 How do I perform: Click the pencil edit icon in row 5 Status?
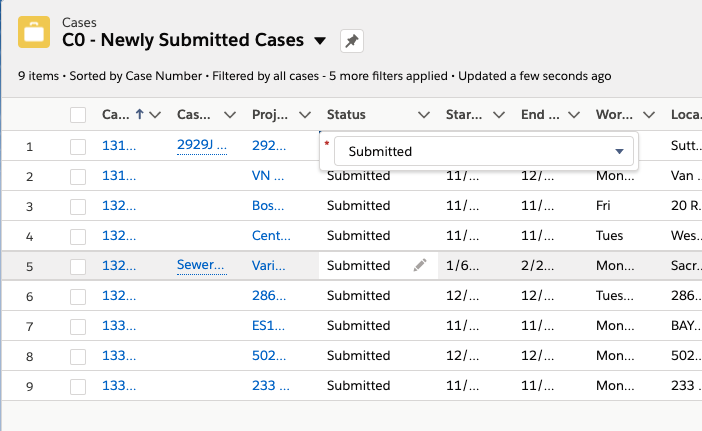420,265
